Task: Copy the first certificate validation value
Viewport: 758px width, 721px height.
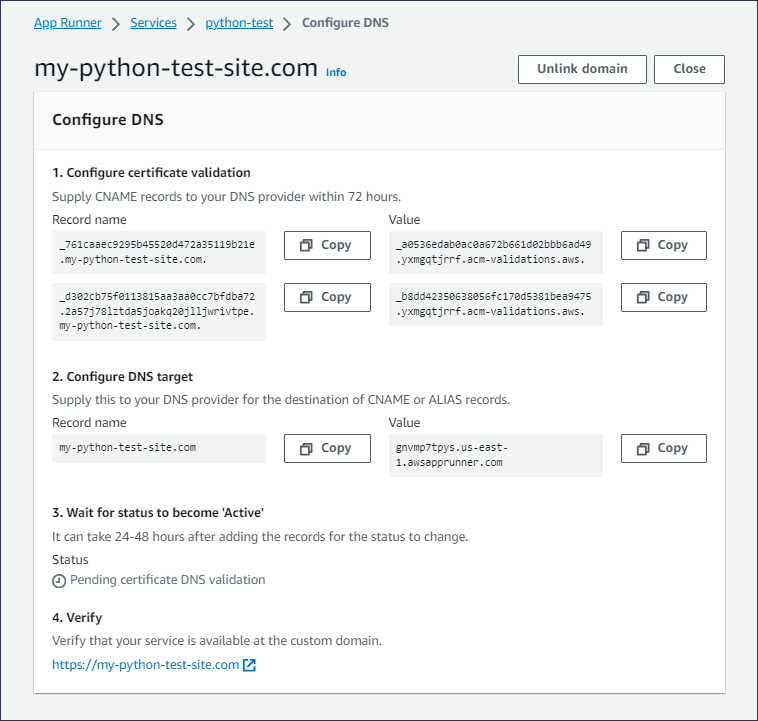Action: [663, 245]
